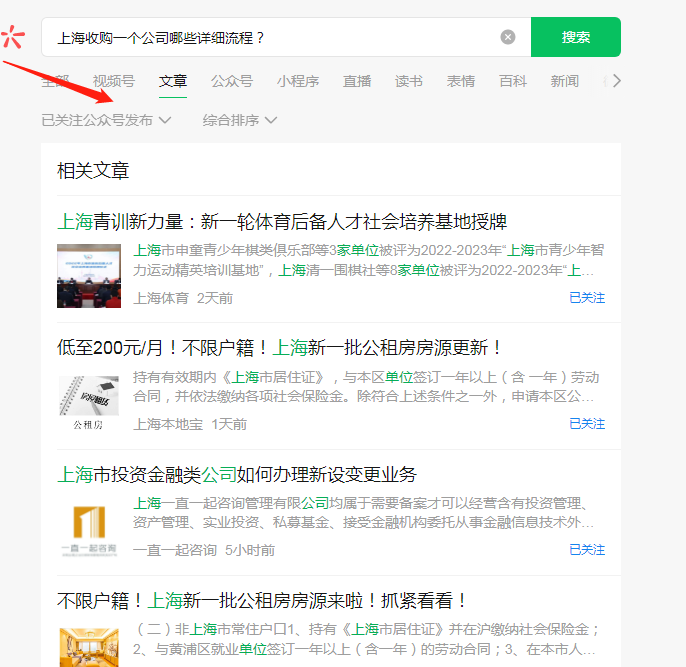This screenshot has width=686, height=667.
Task: Switch to the 小程序 tab
Action: [x=298, y=81]
